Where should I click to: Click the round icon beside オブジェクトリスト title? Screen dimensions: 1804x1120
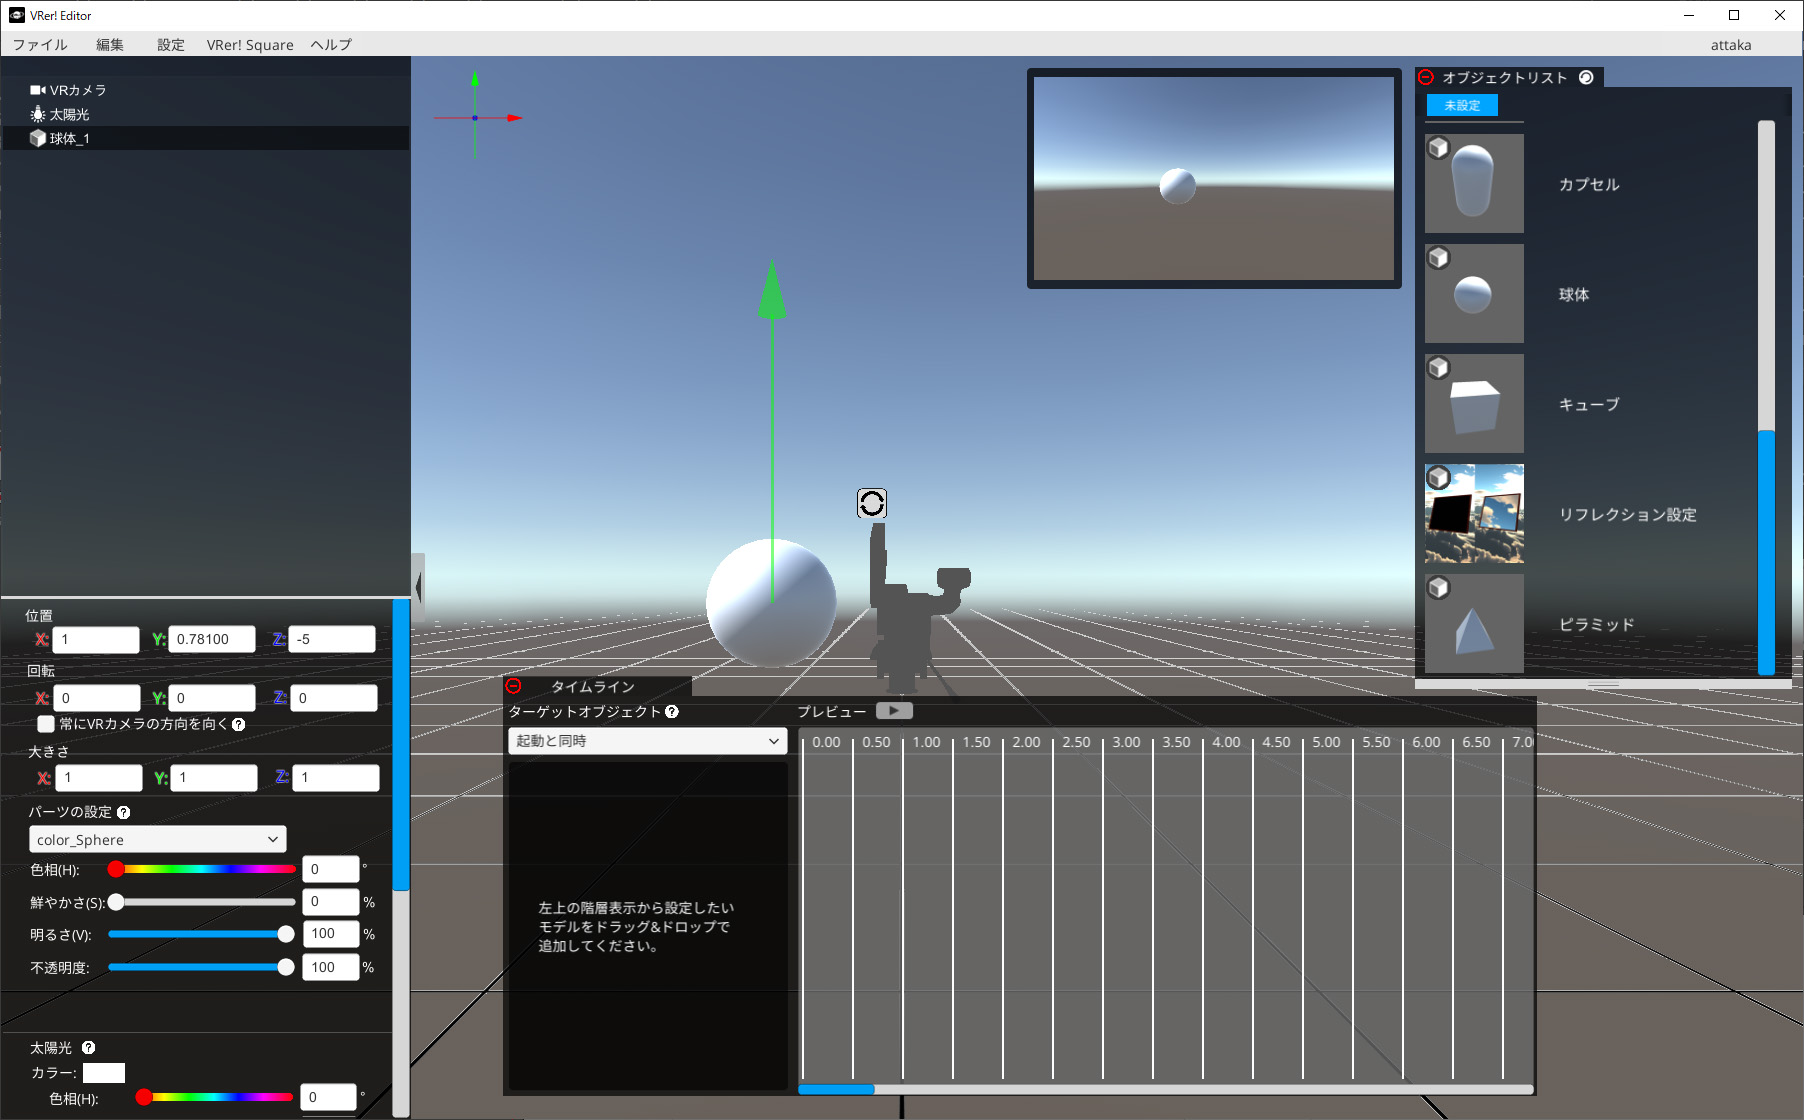click(x=1586, y=77)
